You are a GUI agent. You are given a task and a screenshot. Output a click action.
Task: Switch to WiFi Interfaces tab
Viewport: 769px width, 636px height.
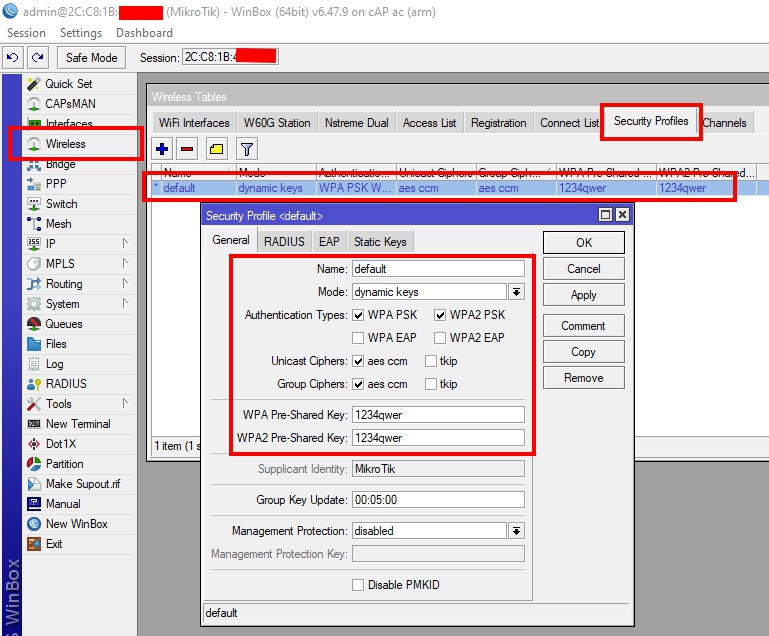194,123
